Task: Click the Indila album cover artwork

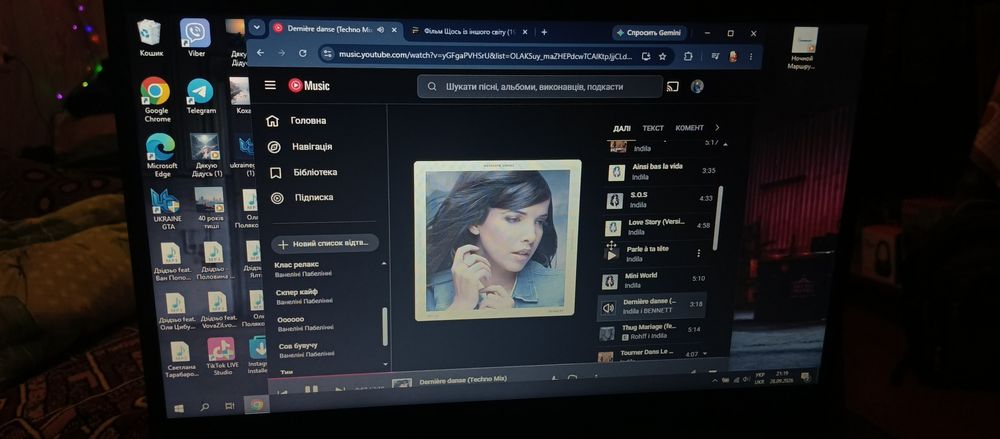Action: (497, 239)
